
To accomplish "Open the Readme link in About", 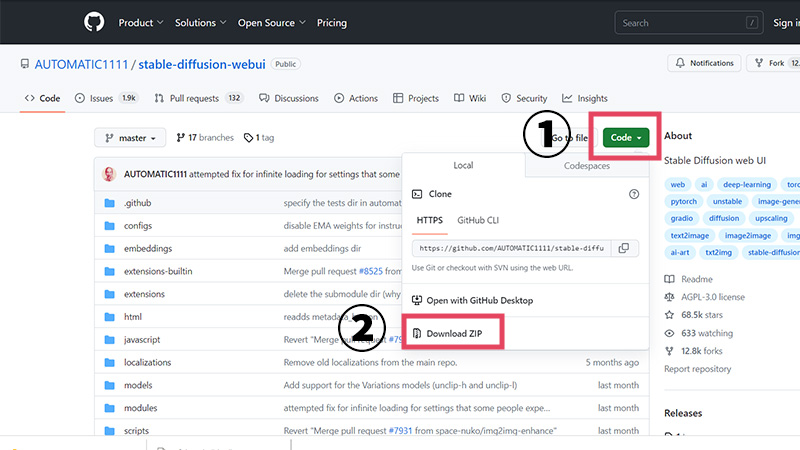I will 688,279.
